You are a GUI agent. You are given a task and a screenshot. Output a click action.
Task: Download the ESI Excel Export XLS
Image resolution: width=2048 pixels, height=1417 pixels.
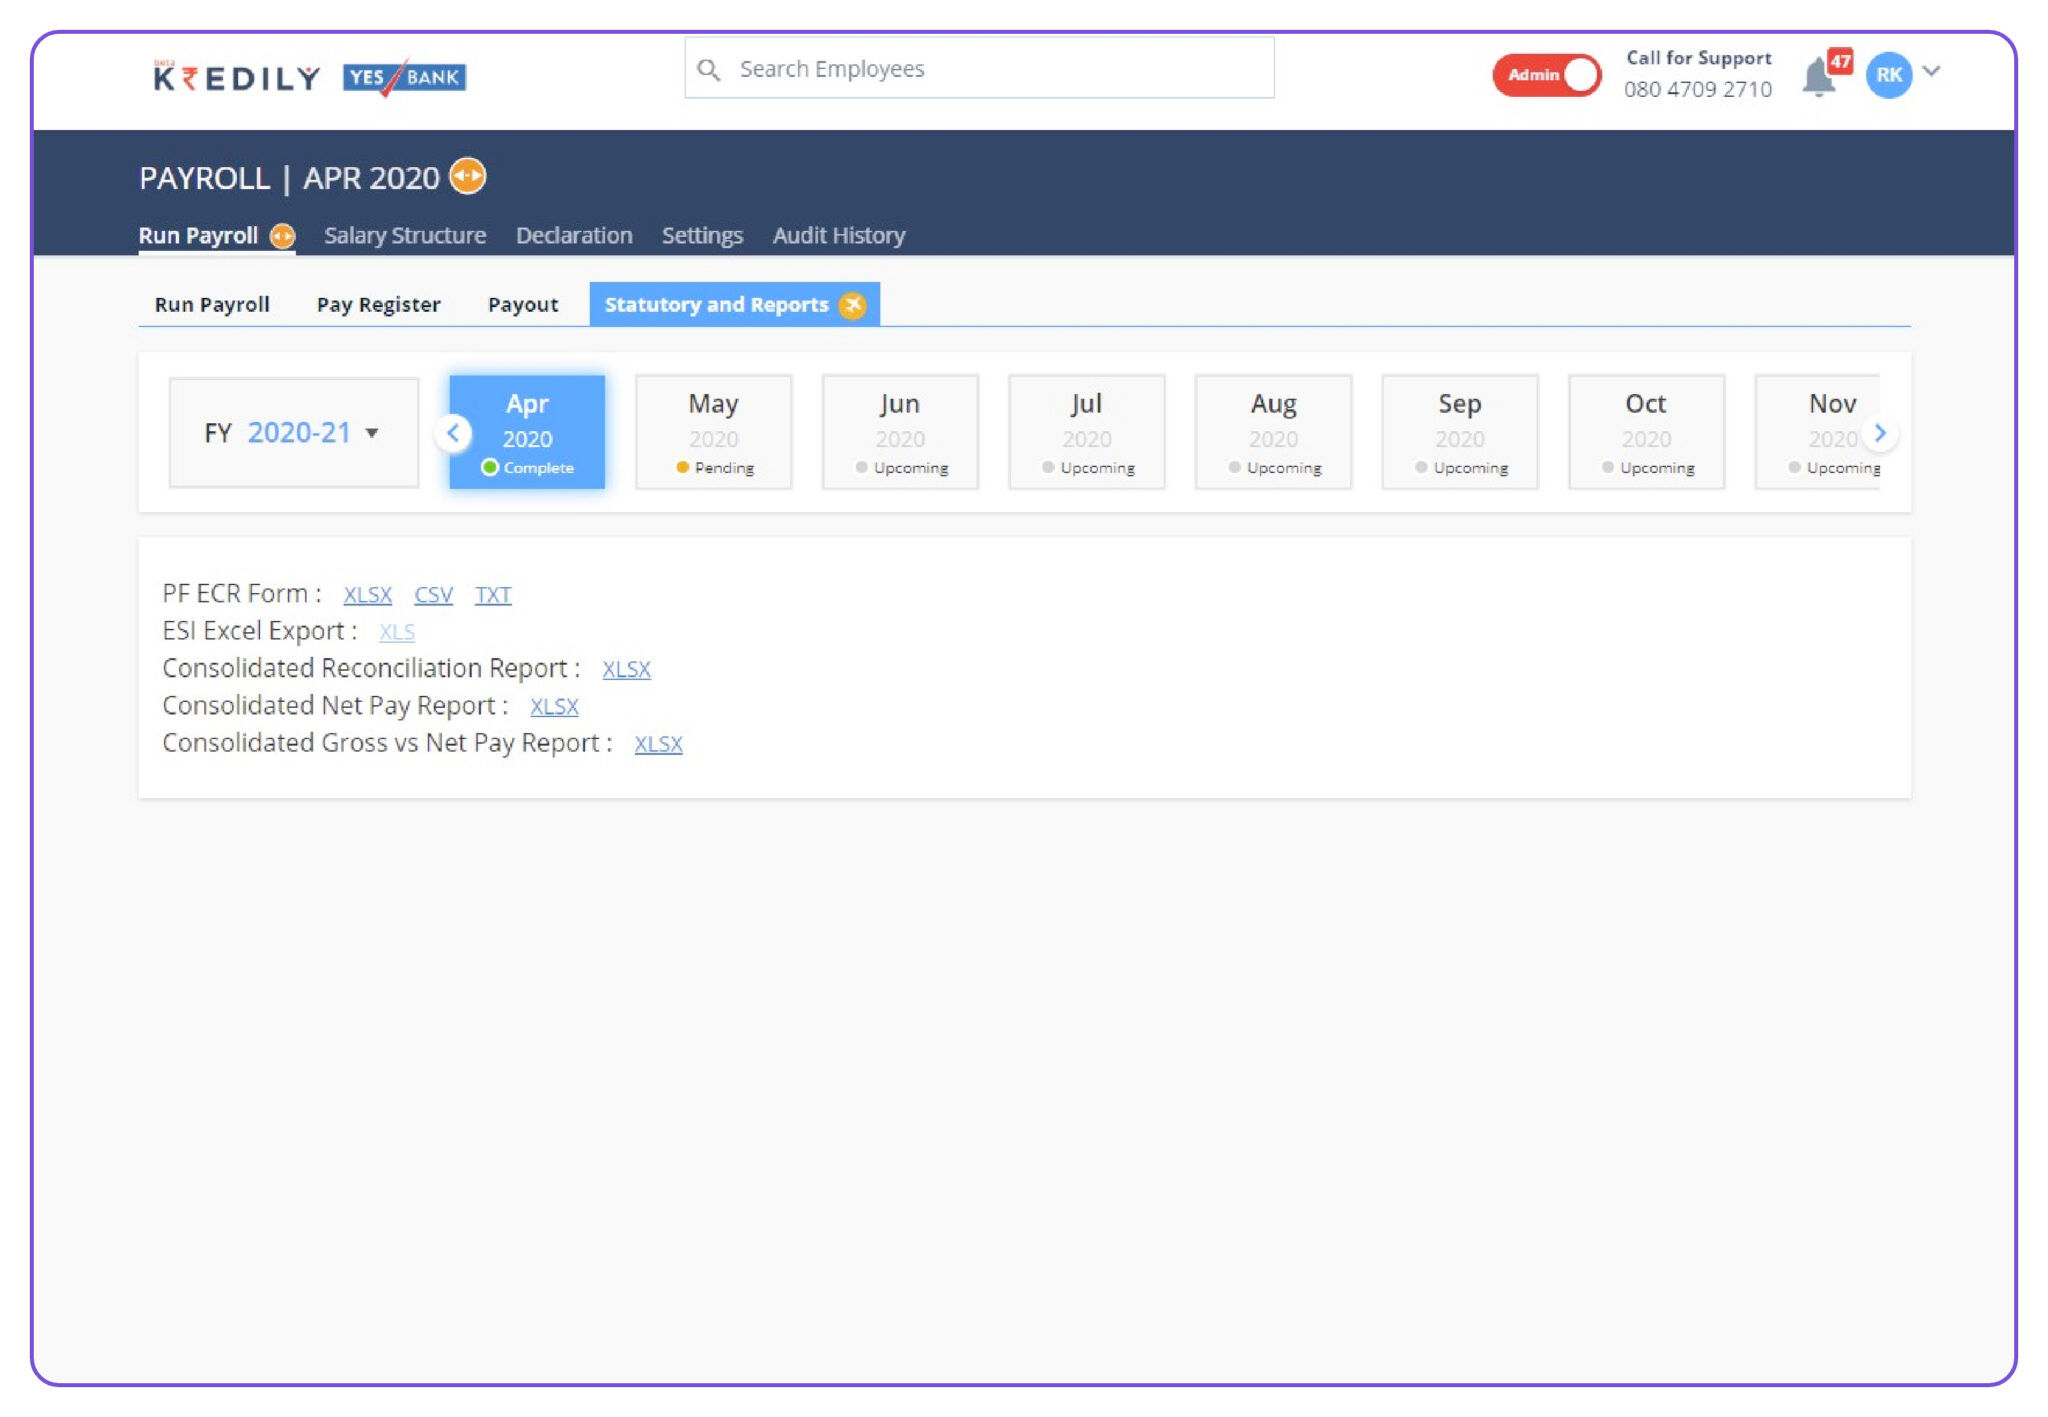tap(396, 632)
